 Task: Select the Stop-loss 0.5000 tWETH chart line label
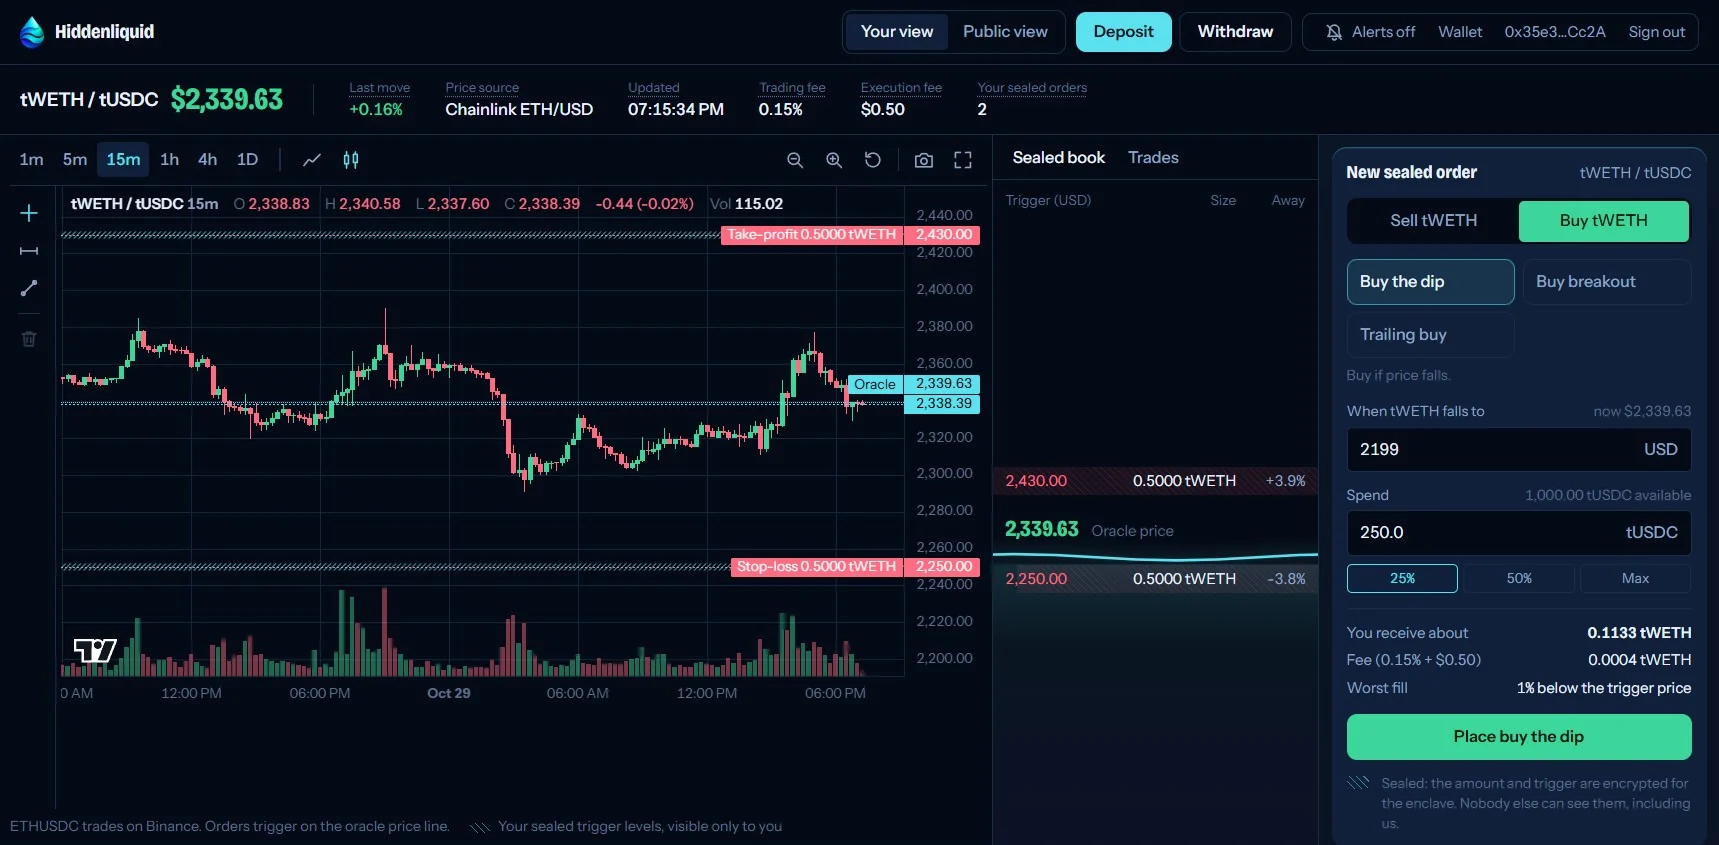point(816,567)
